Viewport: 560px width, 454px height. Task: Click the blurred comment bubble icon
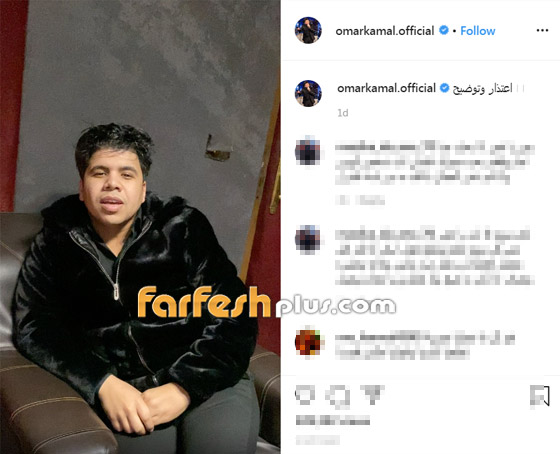tap(338, 396)
